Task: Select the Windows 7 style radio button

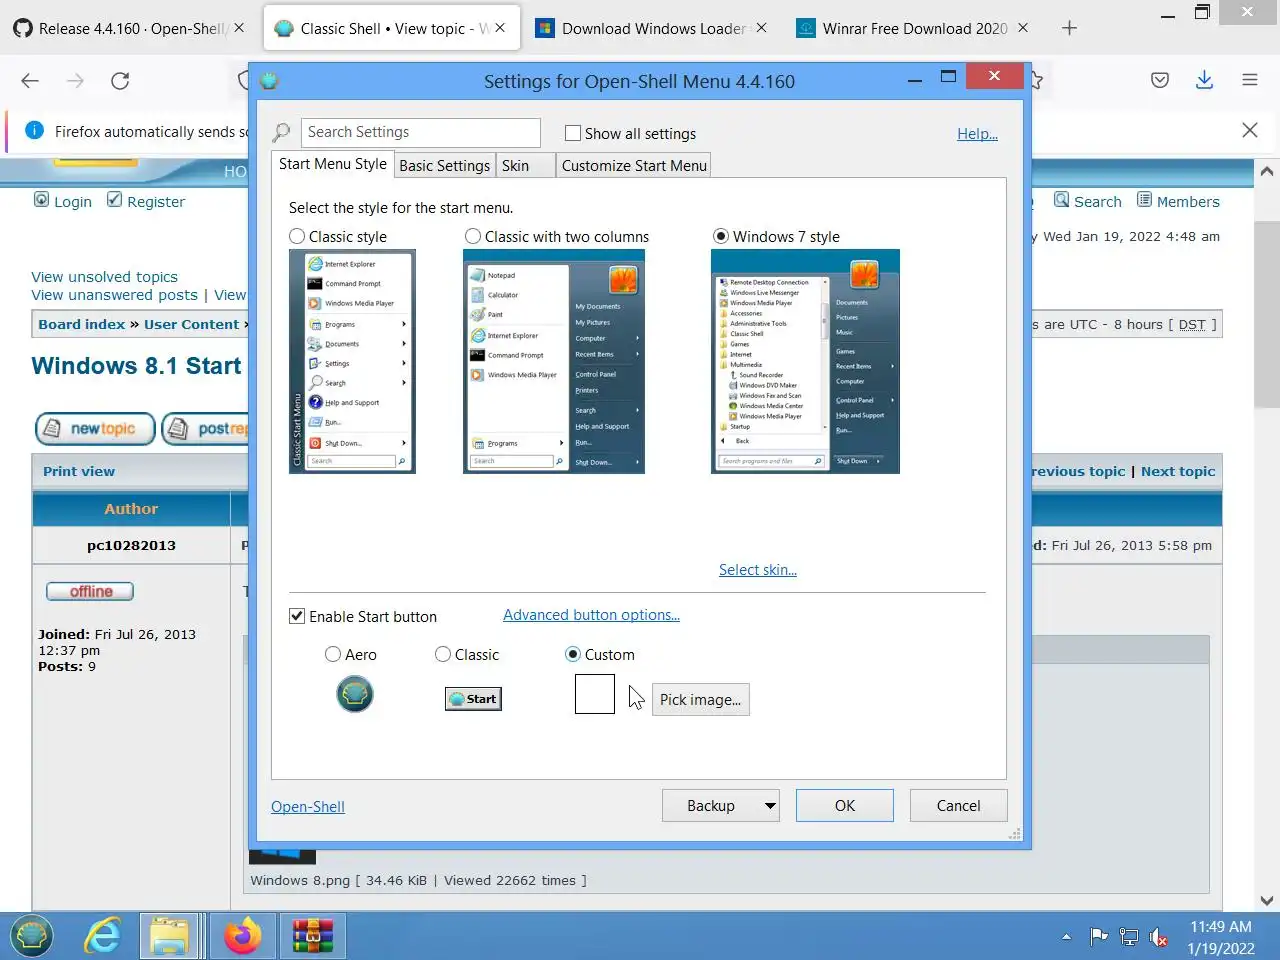Action: click(x=721, y=236)
